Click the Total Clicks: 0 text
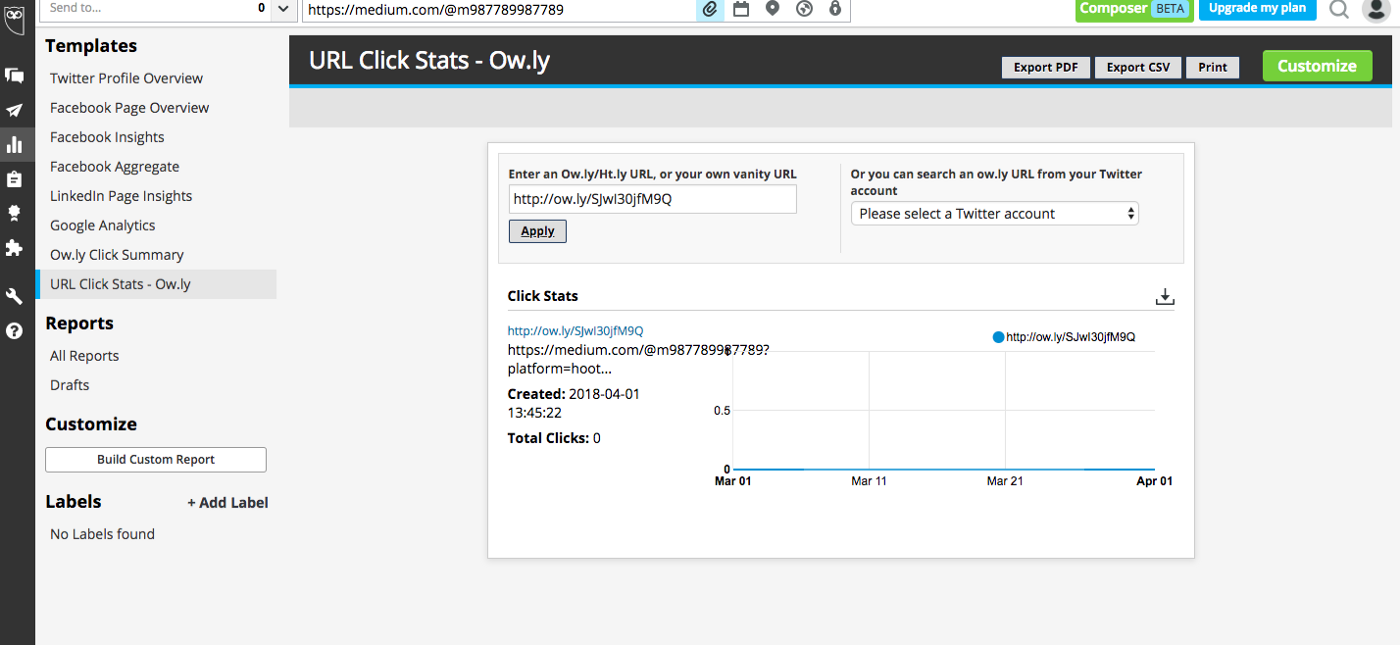Screen dimensions: 1400x645 click(x=554, y=438)
